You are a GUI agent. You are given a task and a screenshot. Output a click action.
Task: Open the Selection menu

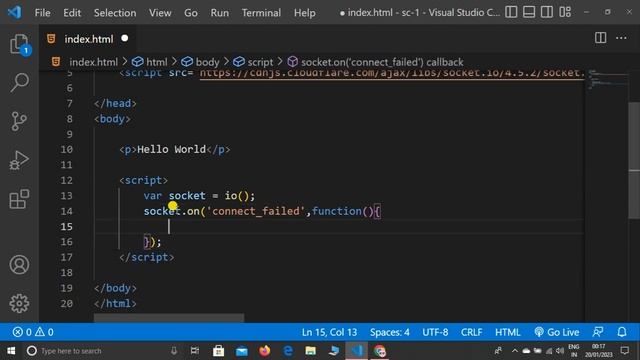click(115, 13)
